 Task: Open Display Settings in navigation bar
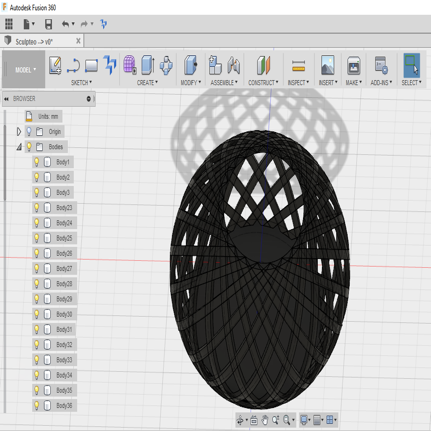point(305,420)
